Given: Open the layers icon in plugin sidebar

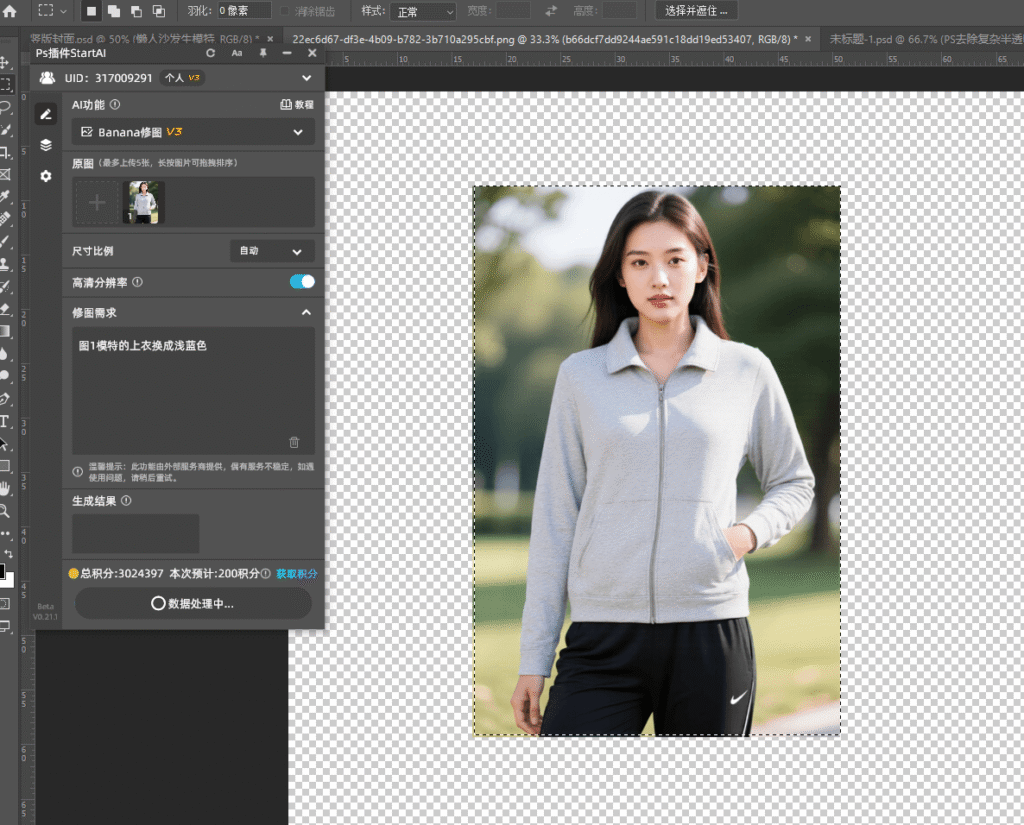Looking at the screenshot, I should pyautogui.click(x=46, y=145).
